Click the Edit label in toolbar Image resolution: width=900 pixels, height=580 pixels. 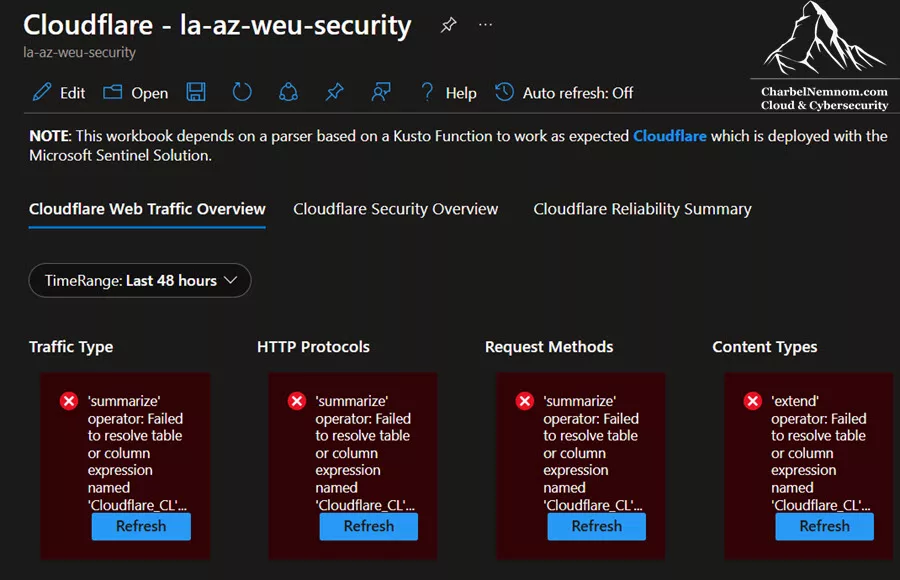(72, 93)
